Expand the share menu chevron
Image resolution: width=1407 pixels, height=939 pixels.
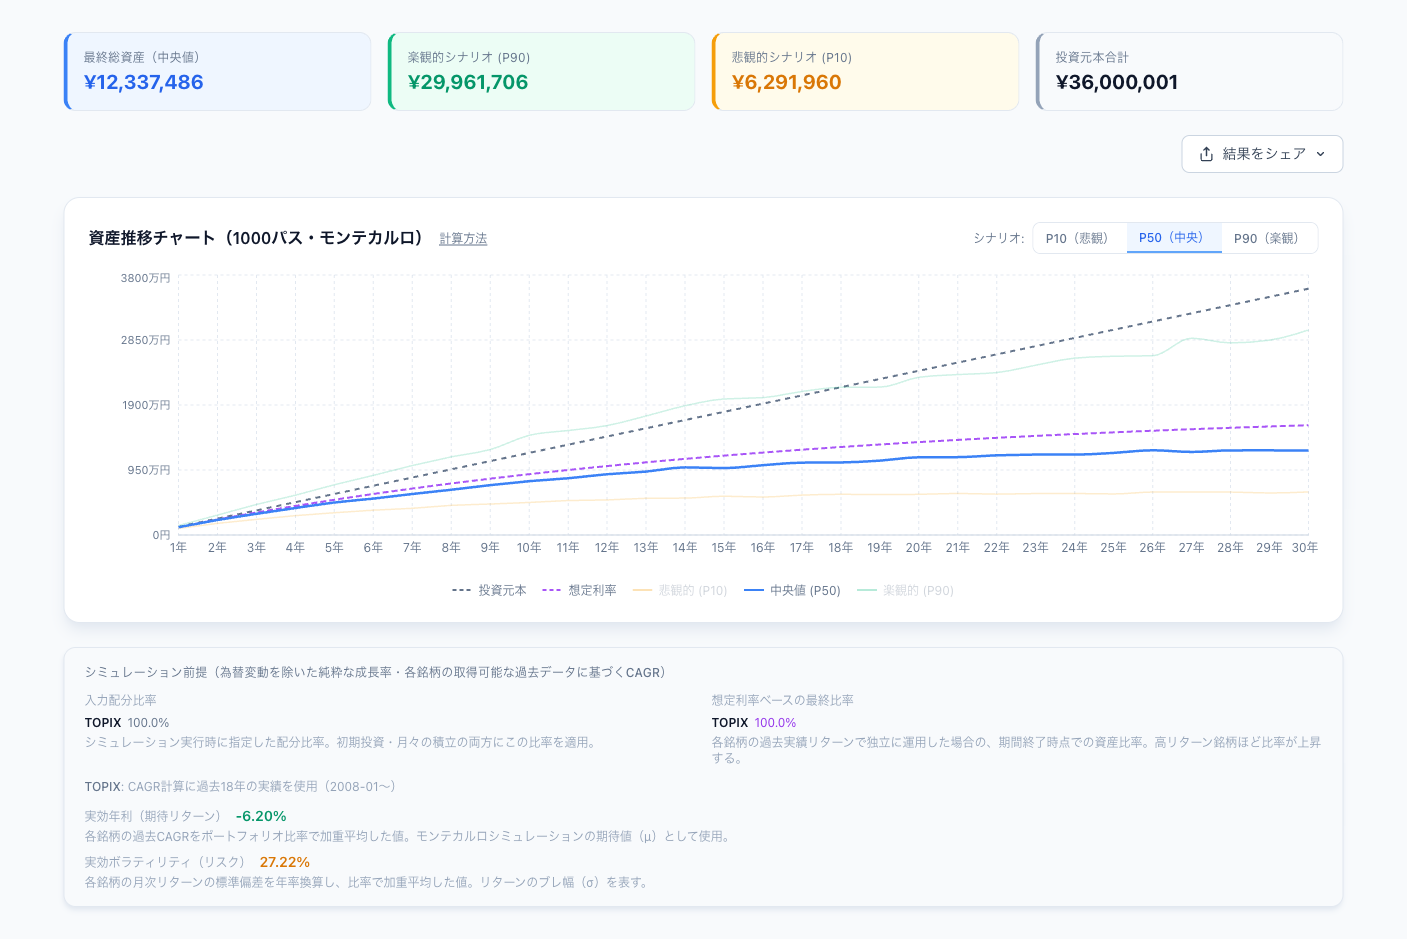[1320, 154]
